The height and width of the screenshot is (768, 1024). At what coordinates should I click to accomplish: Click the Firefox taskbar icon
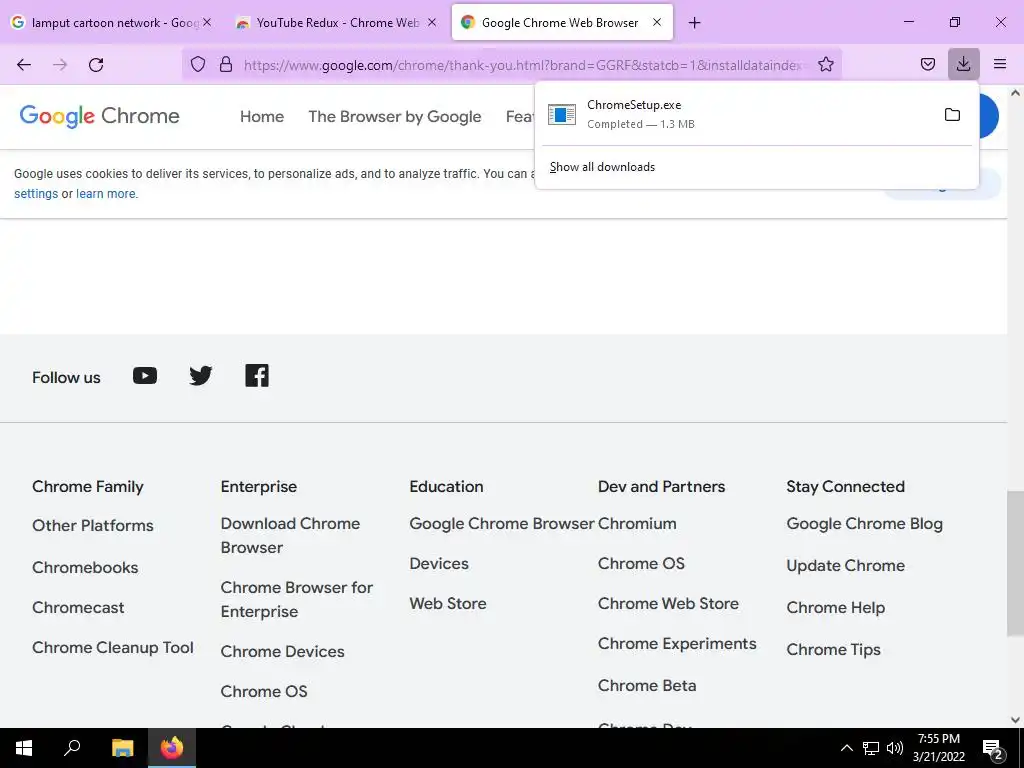pos(172,748)
